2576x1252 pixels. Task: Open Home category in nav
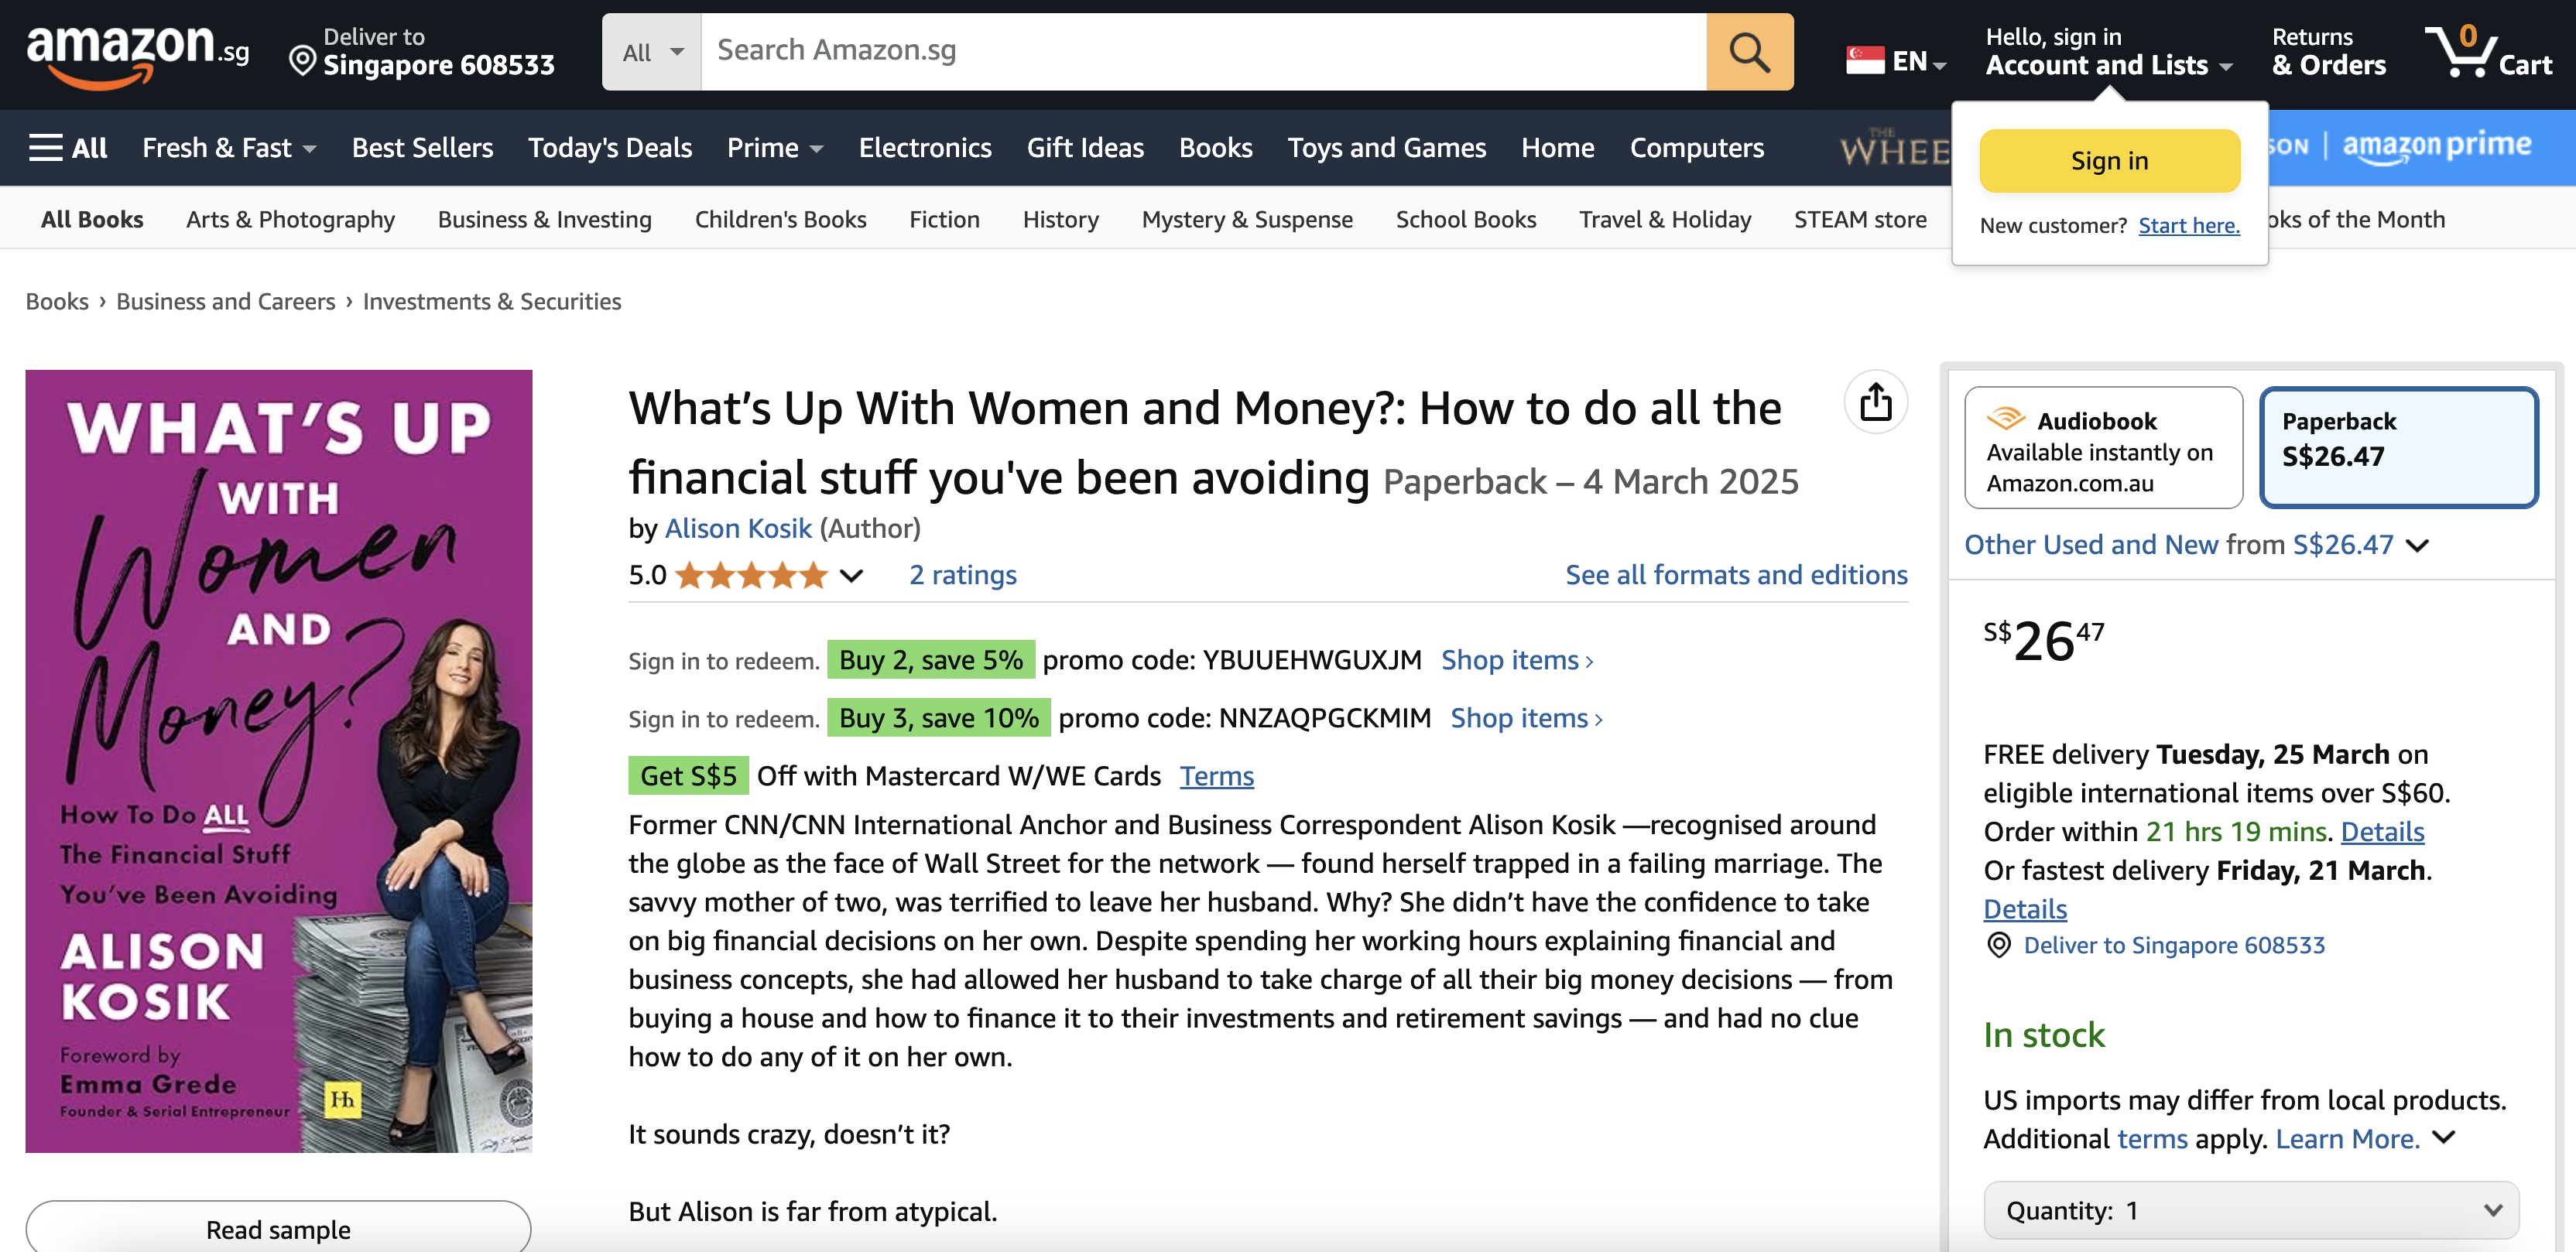click(1557, 147)
